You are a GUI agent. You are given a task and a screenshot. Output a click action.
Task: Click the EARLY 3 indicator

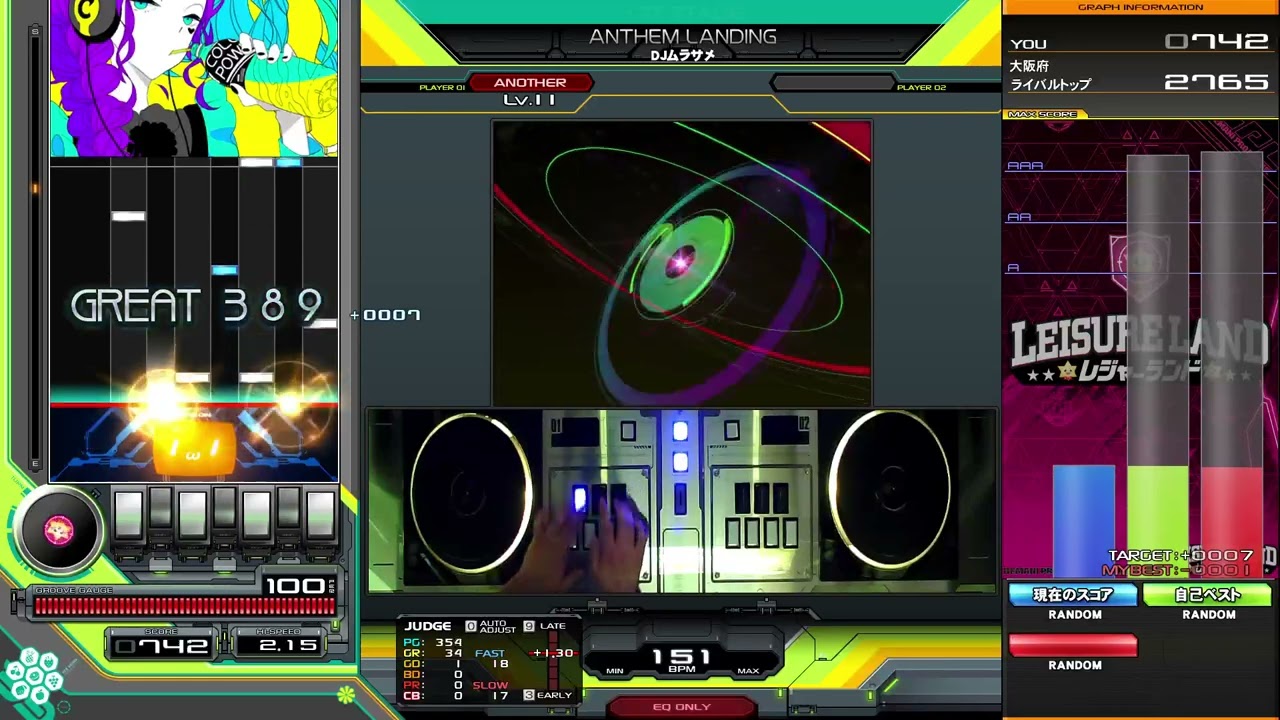[548, 695]
